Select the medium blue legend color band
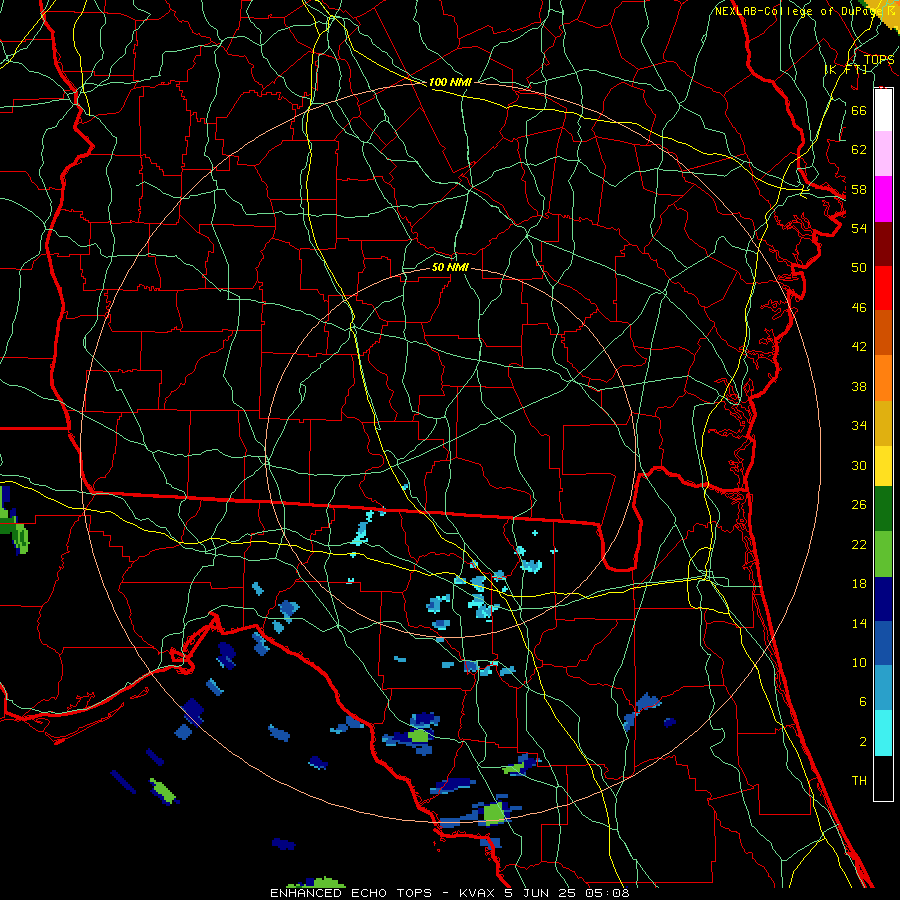The width and height of the screenshot is (900, 900). tap(883, 643)
